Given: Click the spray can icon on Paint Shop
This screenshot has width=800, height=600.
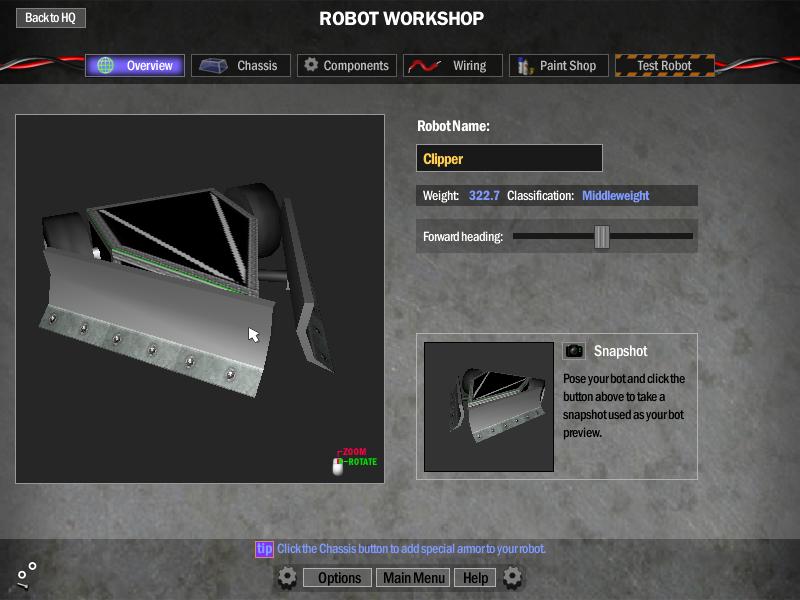Looking at the screenshot, I should [524, 66].
